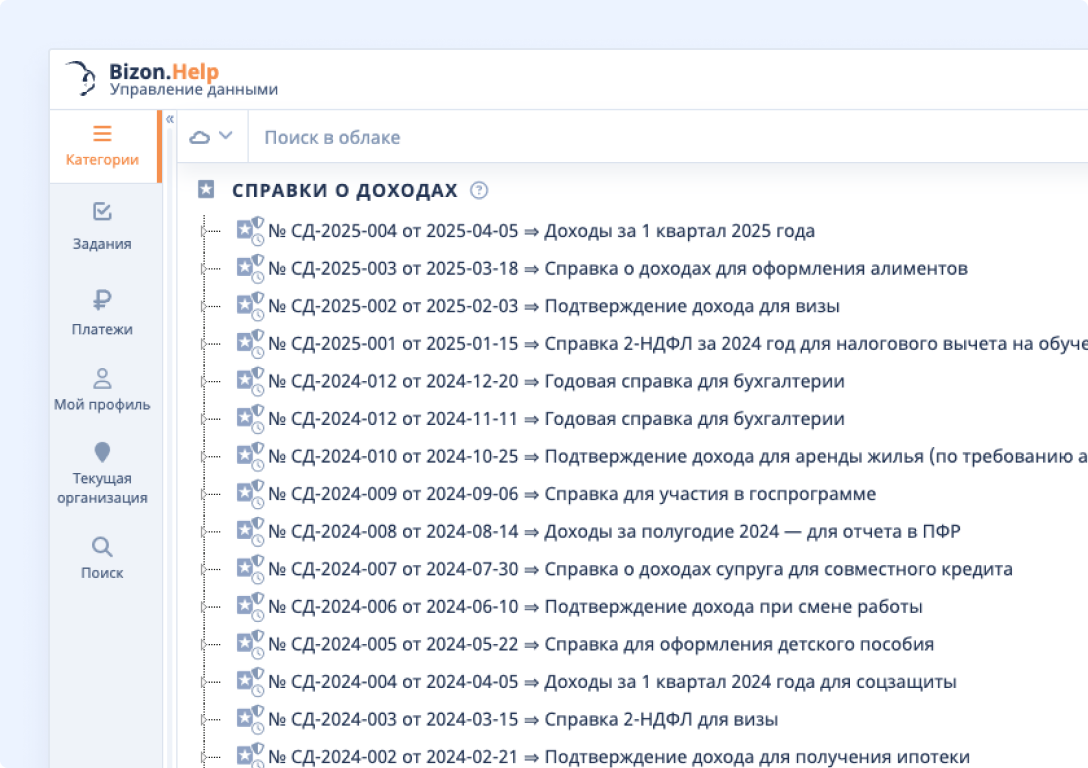This screenshot has width=1088, height=768.
Task: Toggle the star marker on СД-2025-004 record
Action: (x=243, y=230)
